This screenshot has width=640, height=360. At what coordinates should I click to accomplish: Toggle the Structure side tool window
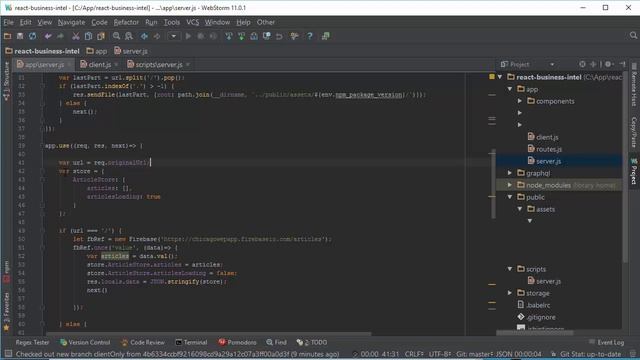[x=6, y=81]
